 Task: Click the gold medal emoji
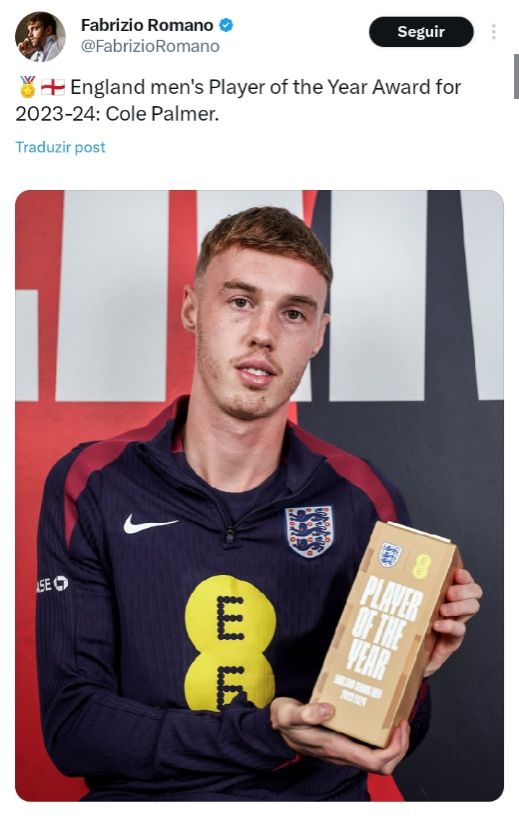point(27,87)
